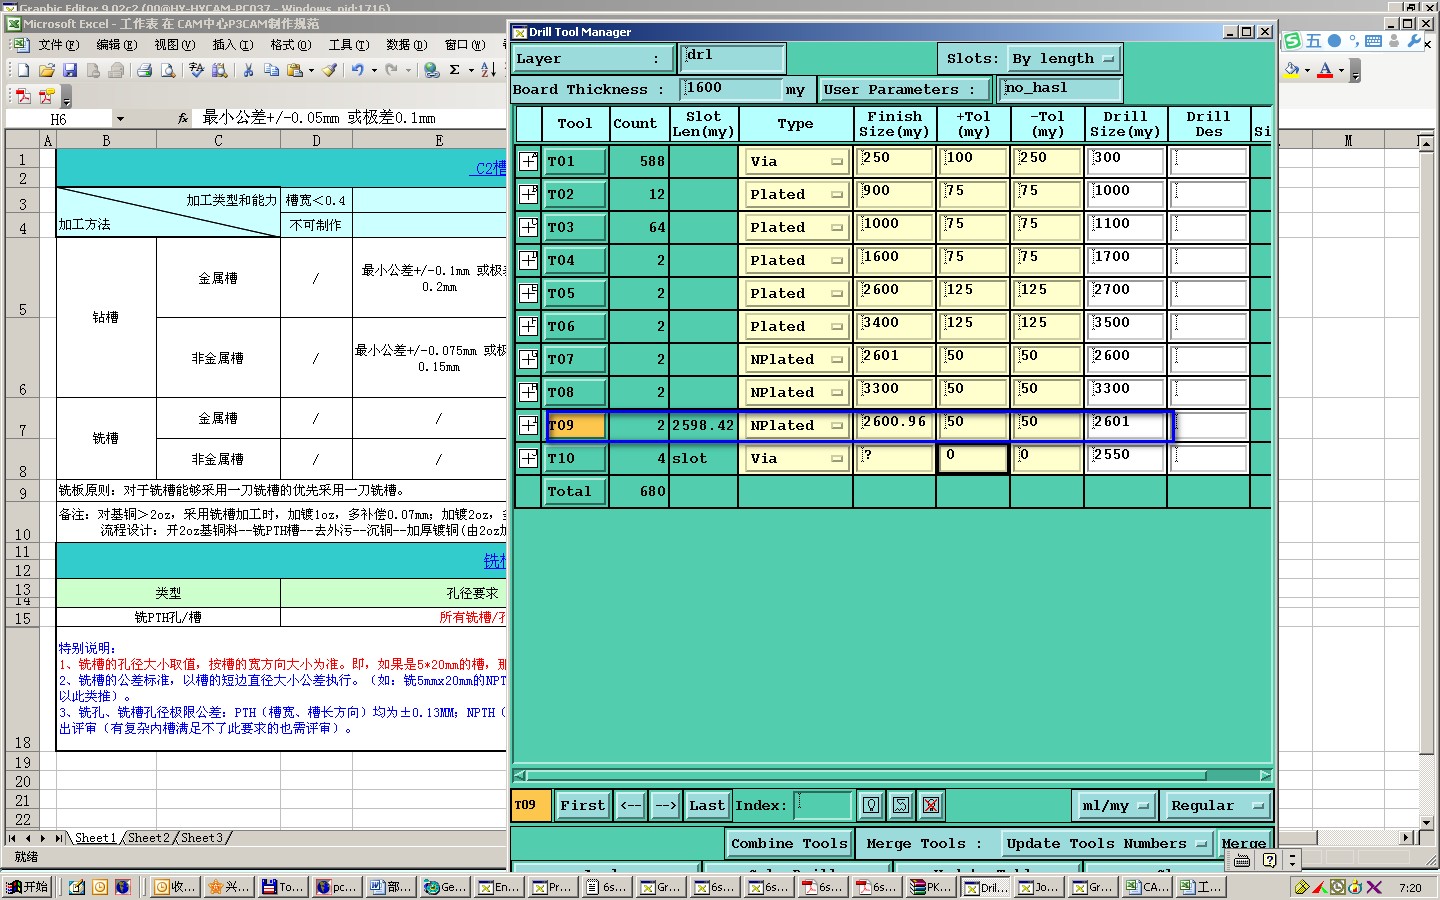The image size is (1440, 900).
Task: Expand the T10 tool row plus box
Action: tap(528, 458)
